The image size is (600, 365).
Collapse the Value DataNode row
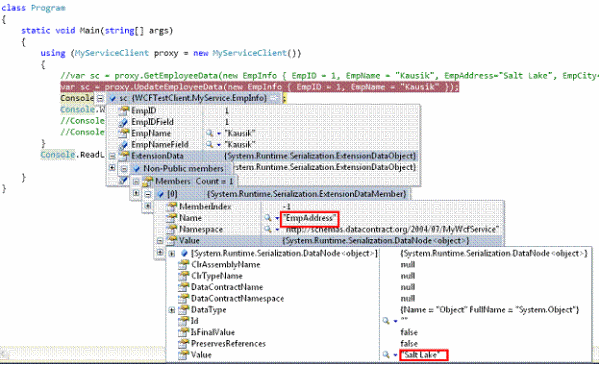[x=160, y=241]
